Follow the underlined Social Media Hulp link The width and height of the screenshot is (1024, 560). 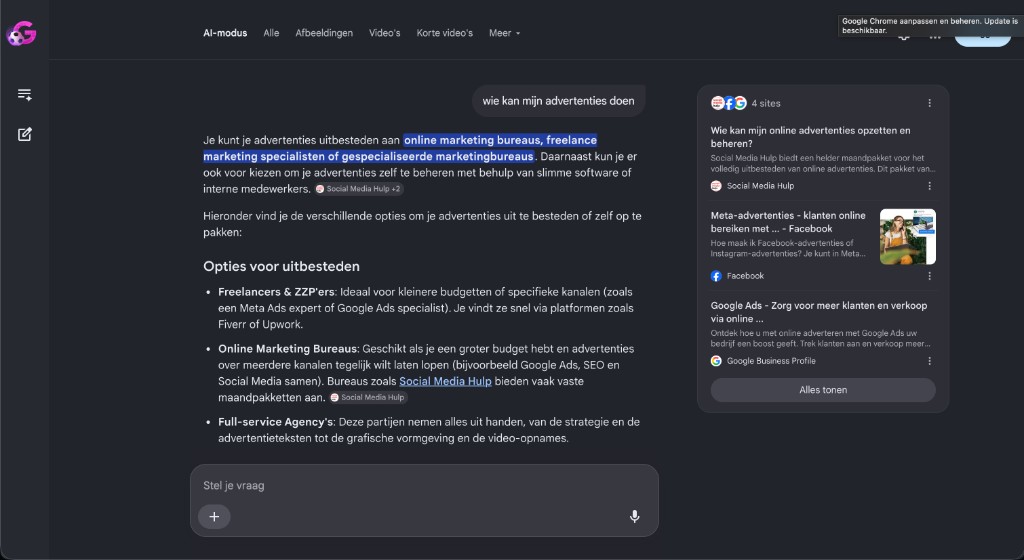coord(445,381)
